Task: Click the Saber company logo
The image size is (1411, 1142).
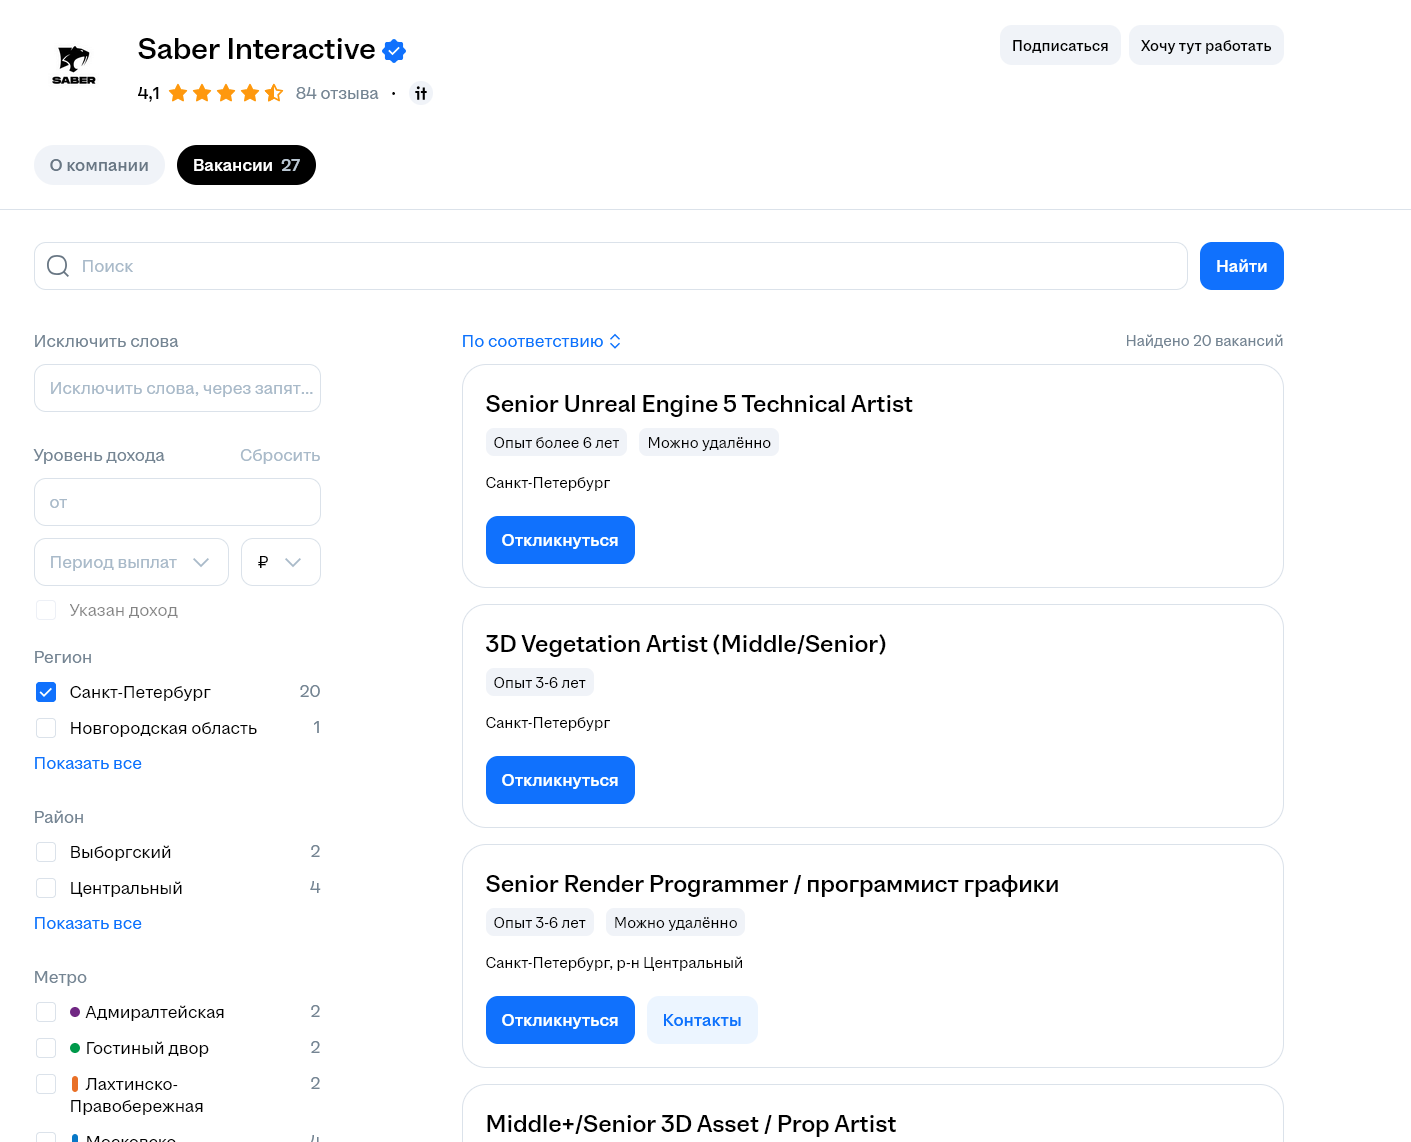Action: point(74,65)
